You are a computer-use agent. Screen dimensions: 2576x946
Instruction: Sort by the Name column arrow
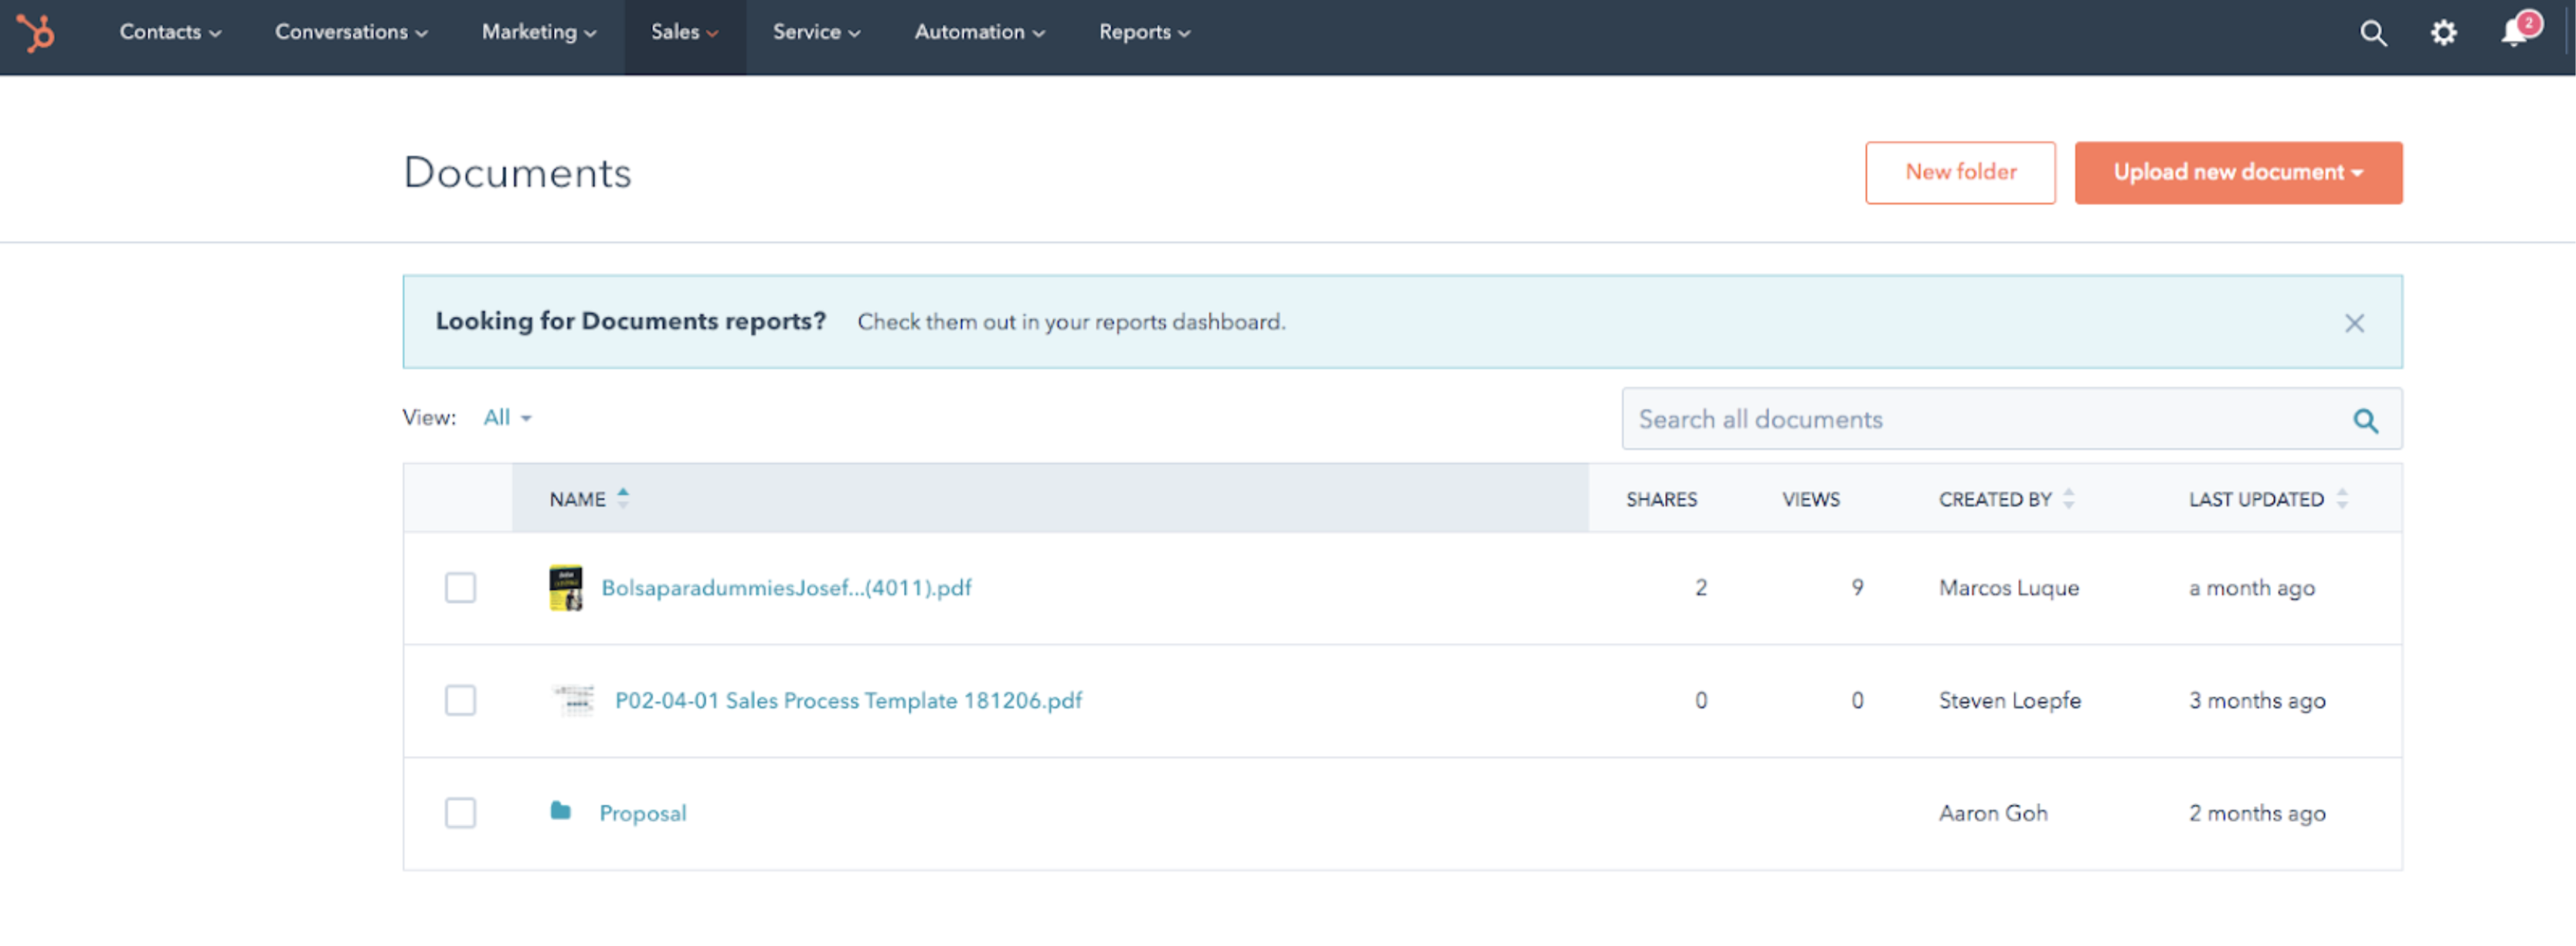pyautogui.click(x=623, y=498)
